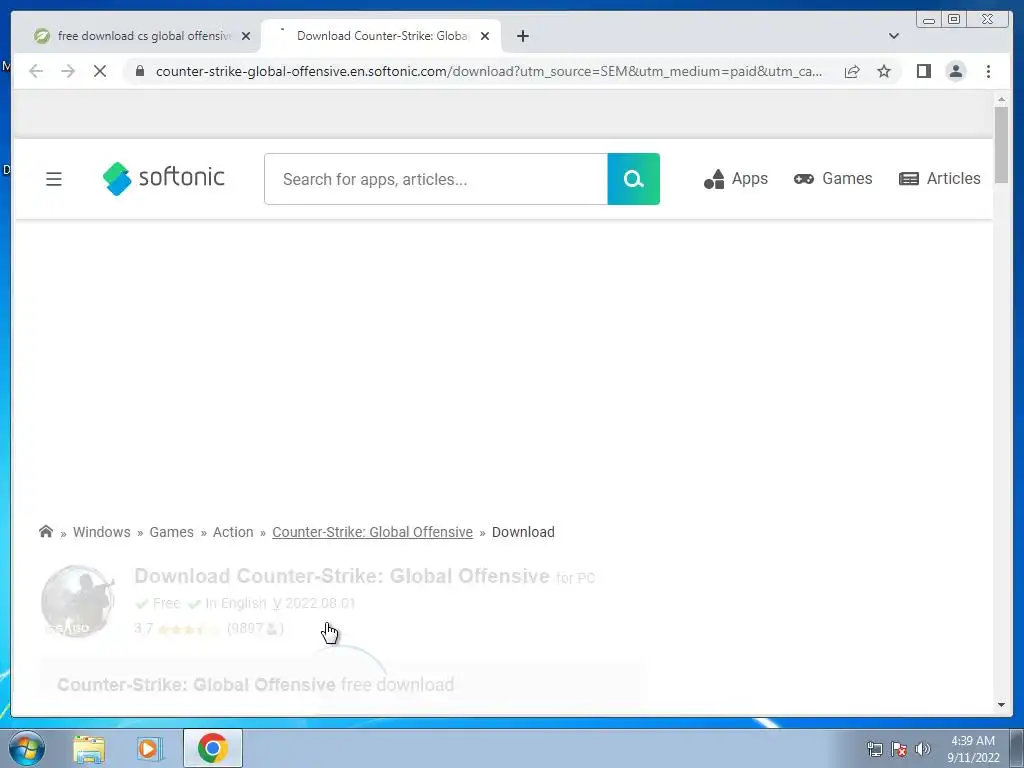Viewport: 1024px width, 768px height.
Task: Select the 'Download Counter-Strike: Global' tab
Action: point(382,36)
